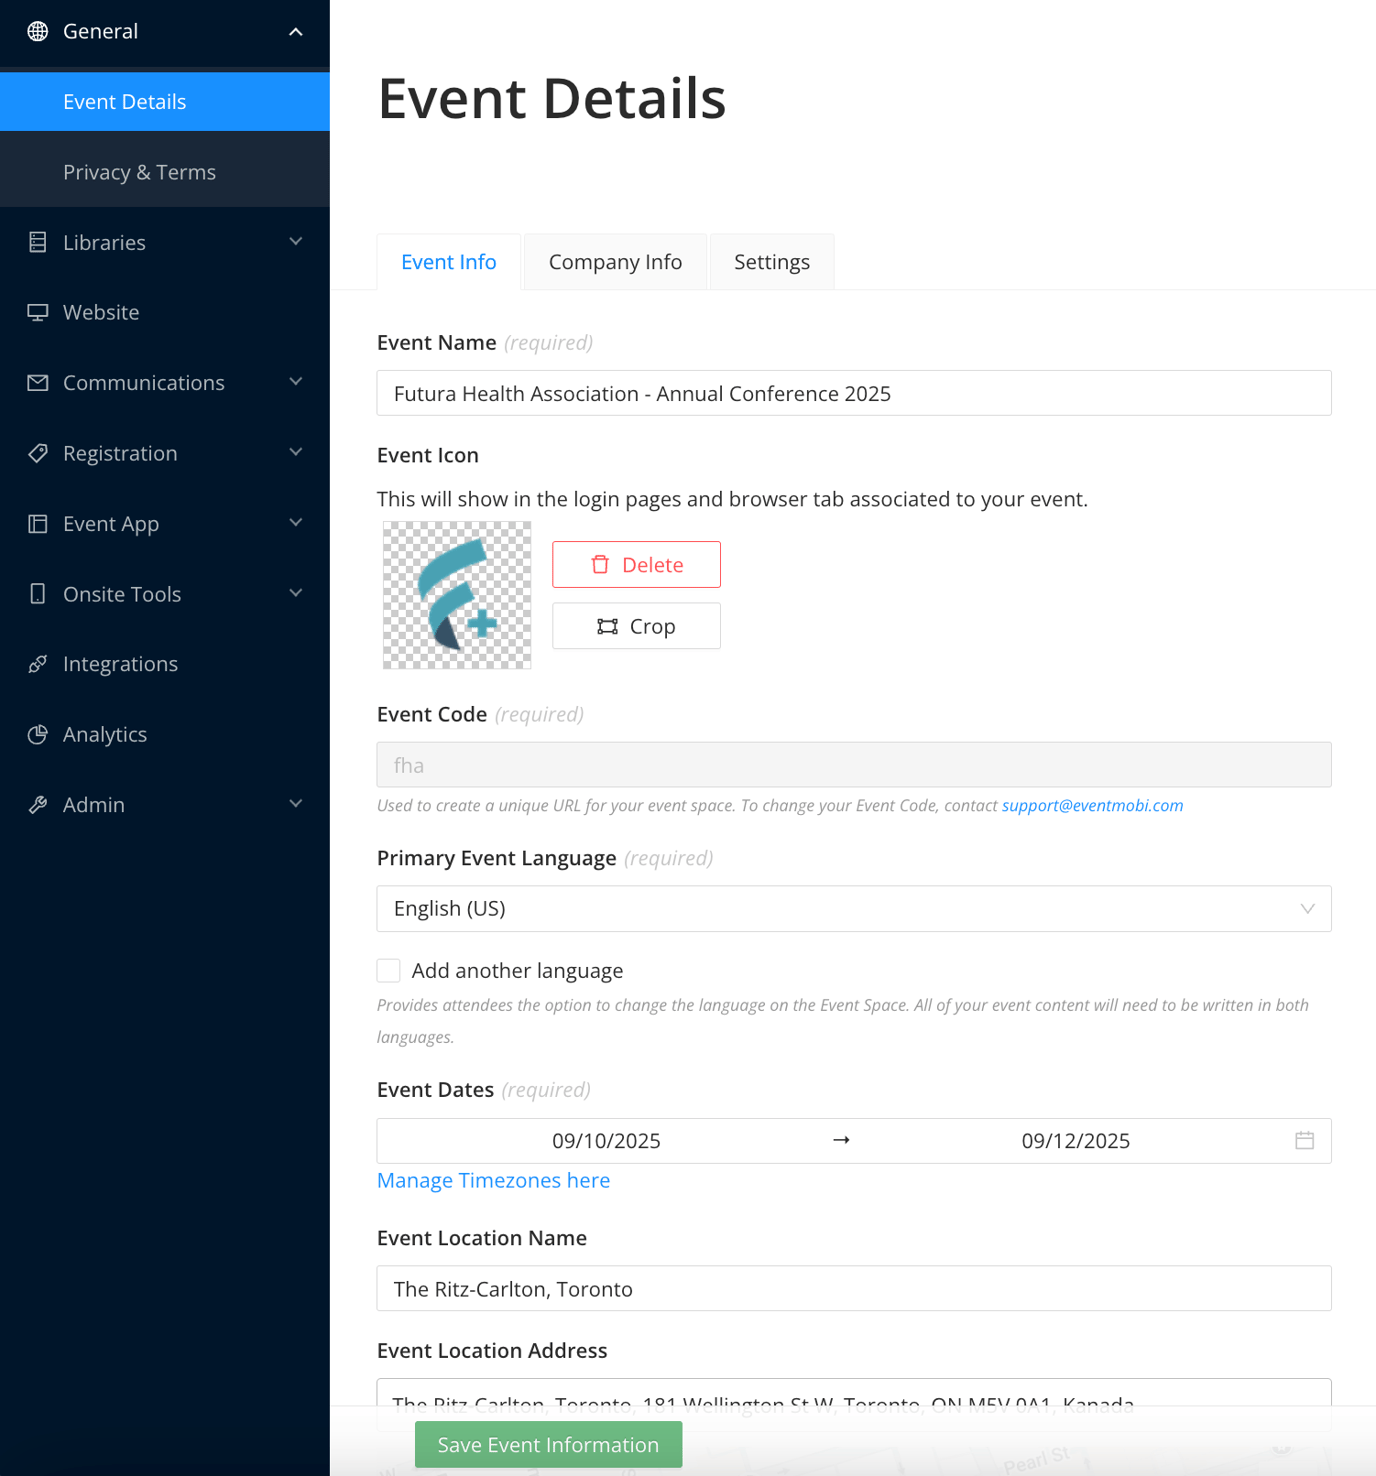The height and width of the screenshot is (1476, 1376).
Task: Click the Registration tag icon
Action: (x=38, y=453)
